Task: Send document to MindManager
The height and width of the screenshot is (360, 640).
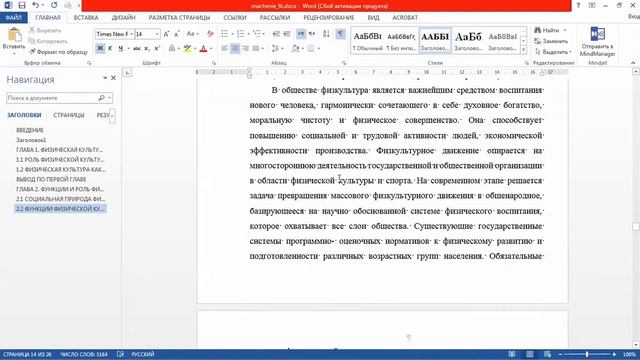Action: pos(598,42)
